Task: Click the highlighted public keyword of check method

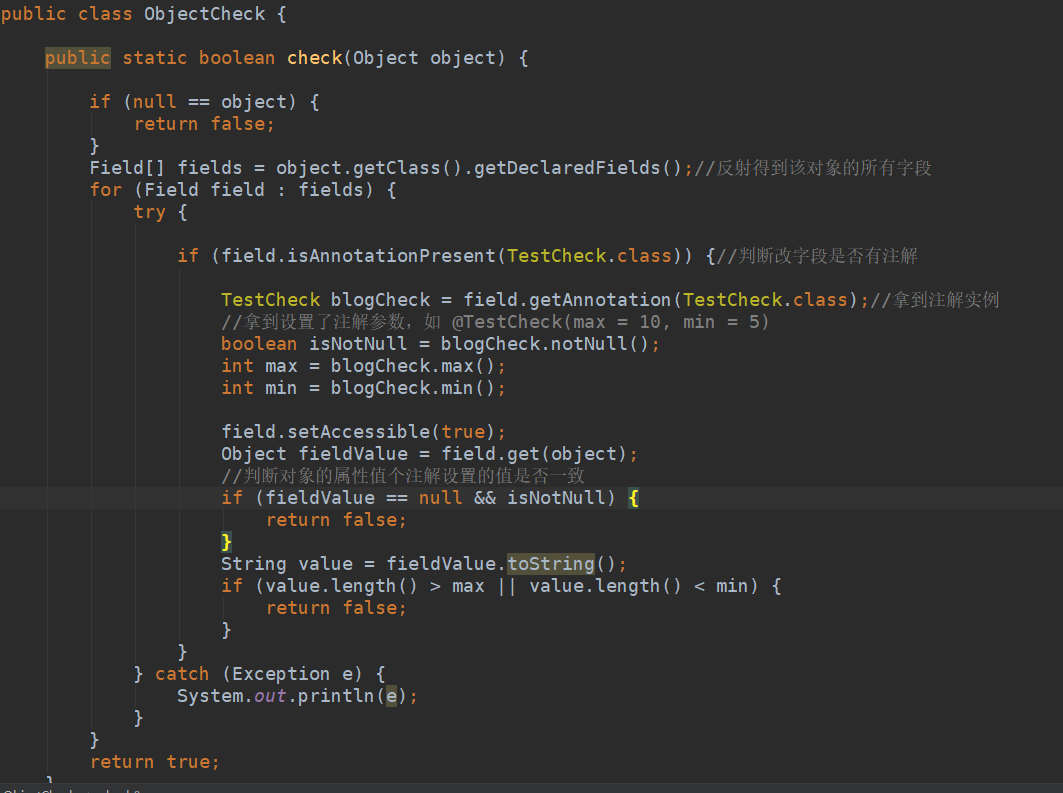Action: [77, 58]
